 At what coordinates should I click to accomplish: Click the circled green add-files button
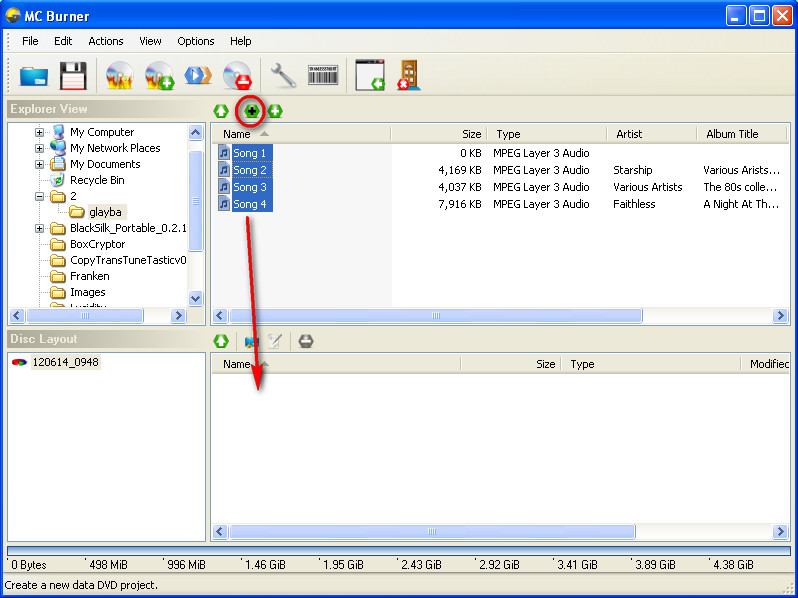tap(251, 110)
